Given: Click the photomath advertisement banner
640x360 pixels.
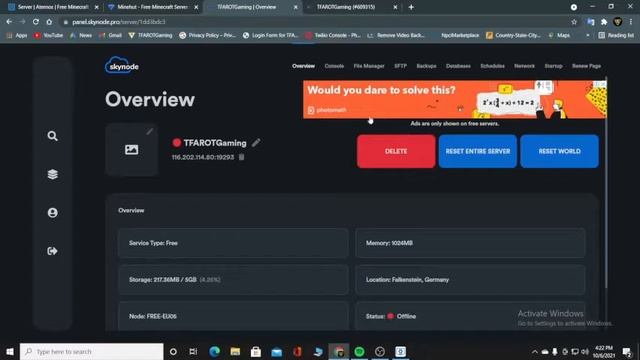Looking at the screenshot, I should 455,100.
